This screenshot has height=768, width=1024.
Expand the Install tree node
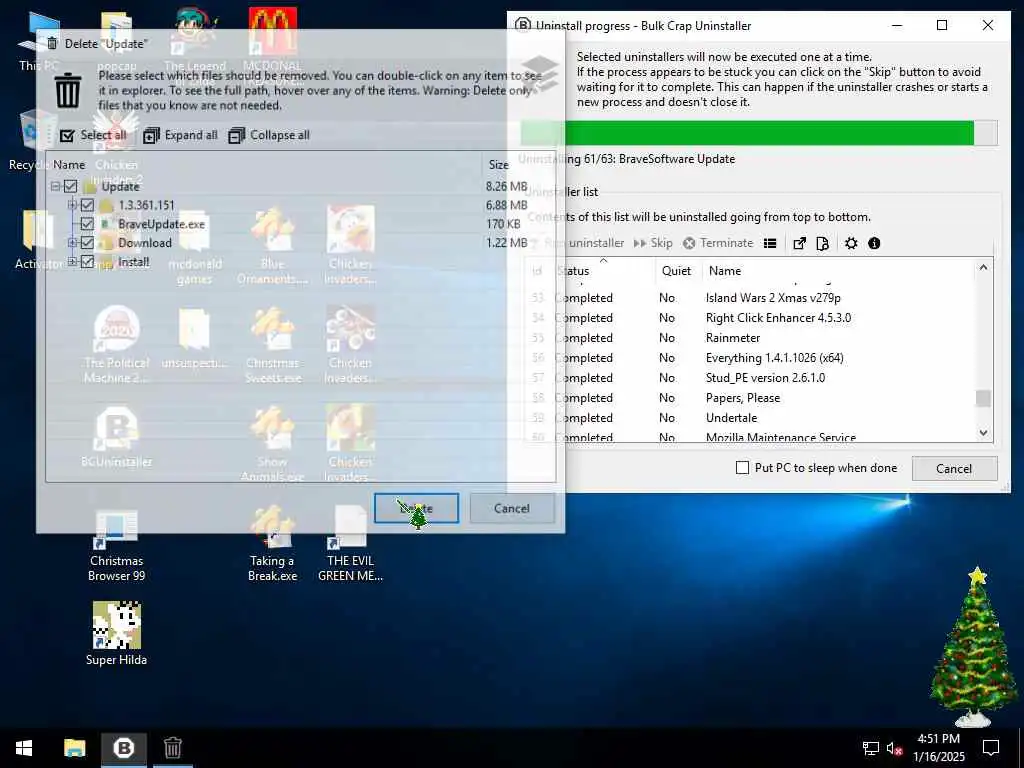click(72, 262)
